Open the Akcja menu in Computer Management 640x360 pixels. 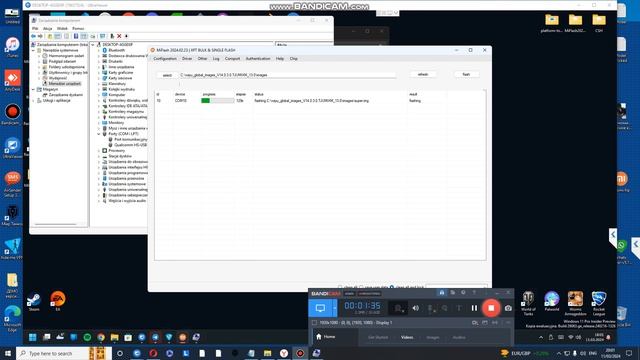[48, 29]
